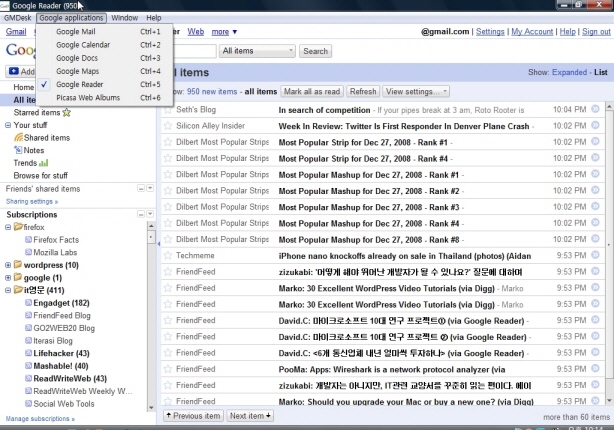Open Subscriptions options dropdown arrow
Image resolution: width=614 pixels, height=430 pixels.
coord(150,214)
